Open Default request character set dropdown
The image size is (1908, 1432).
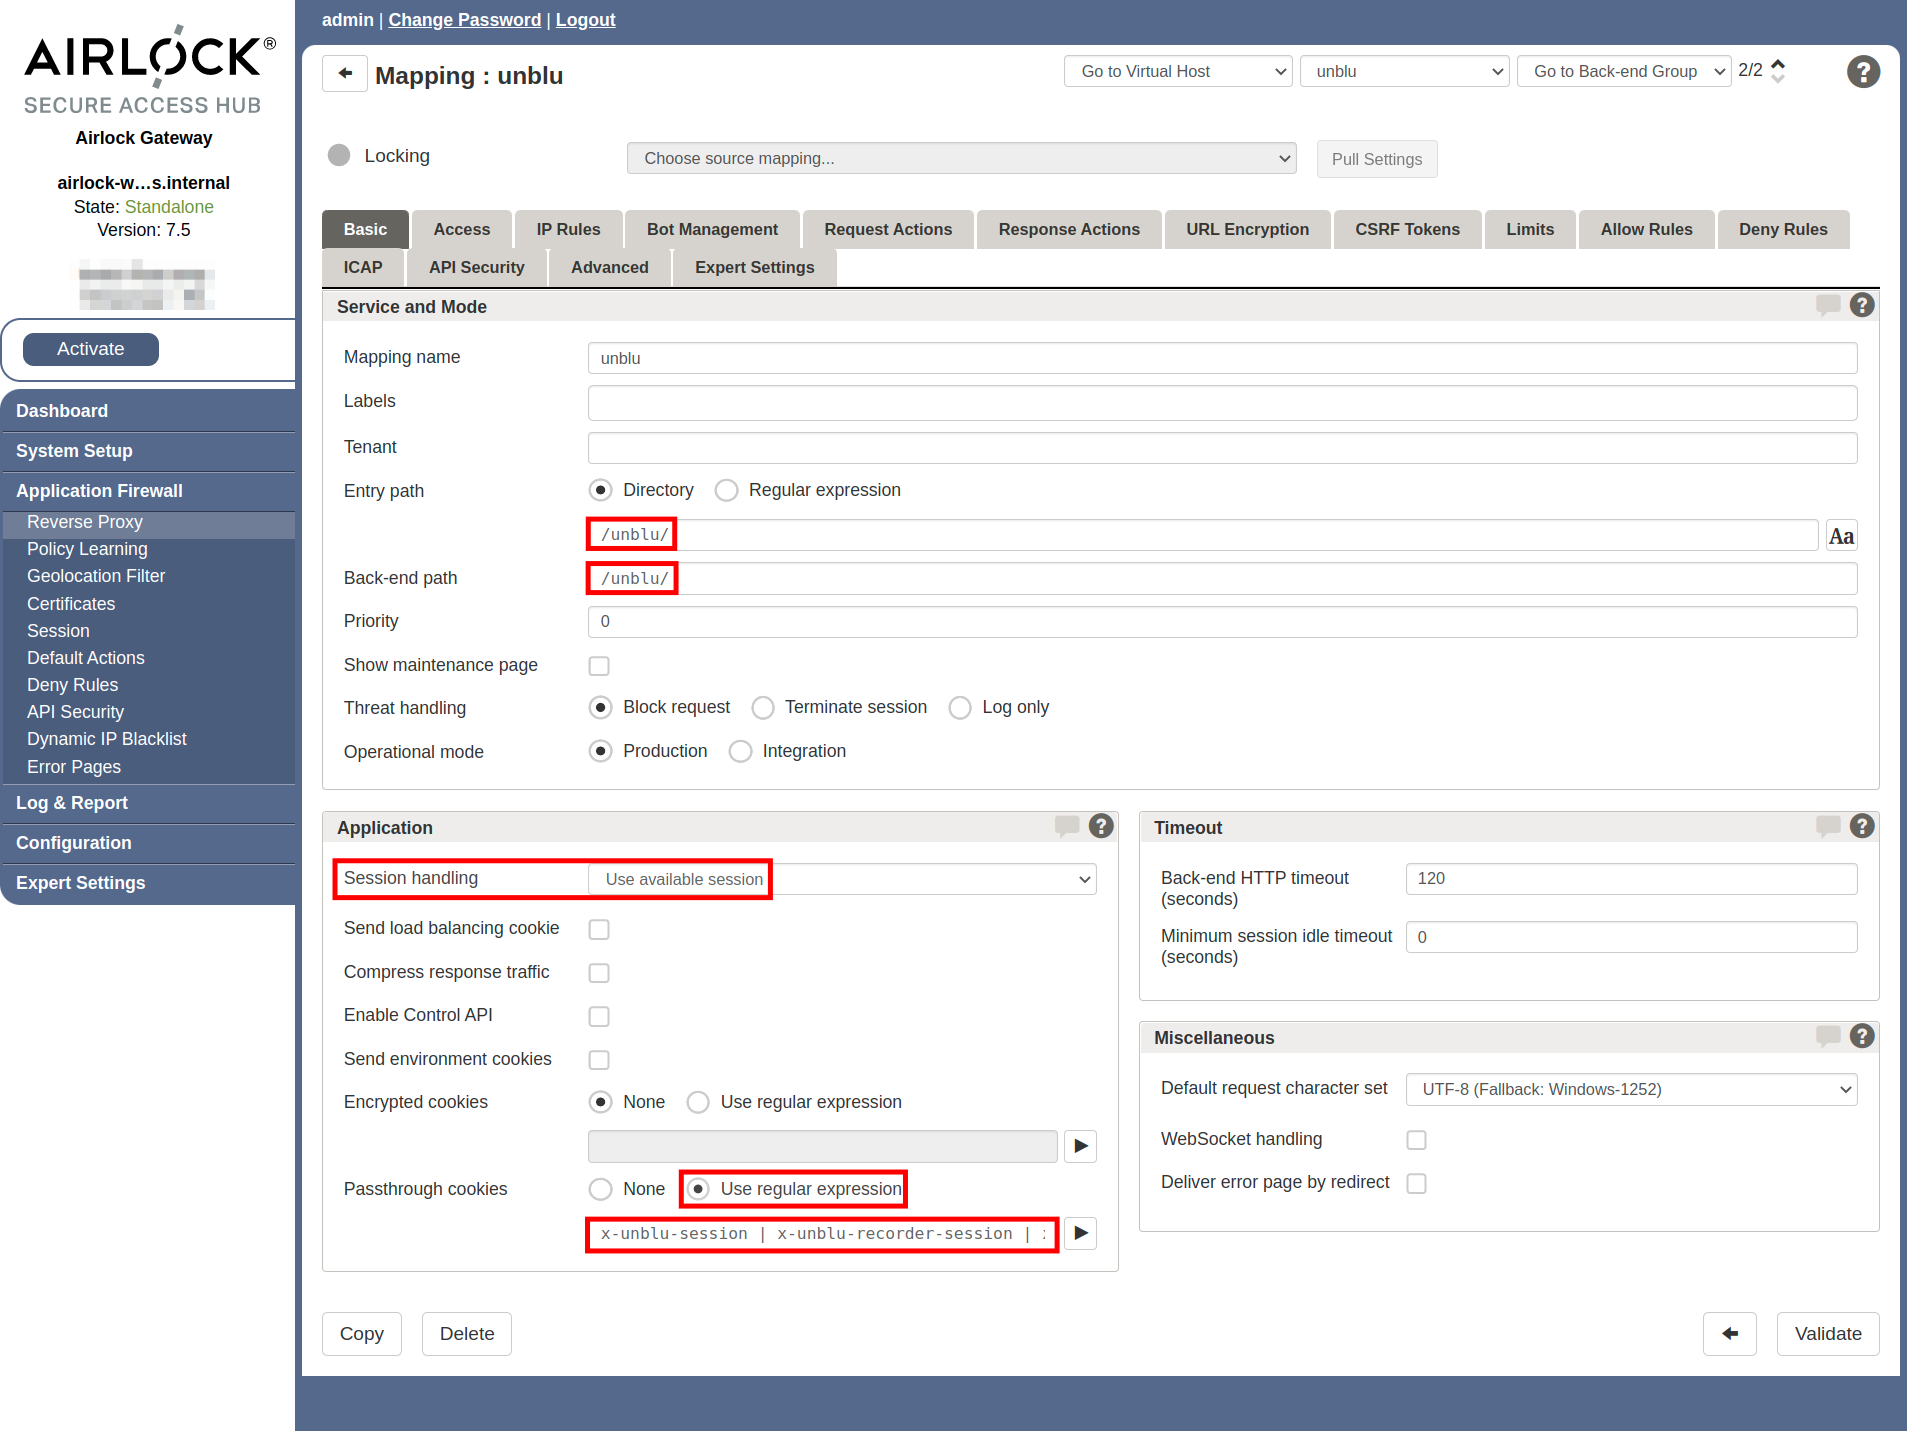[x=1630, y=1089]
